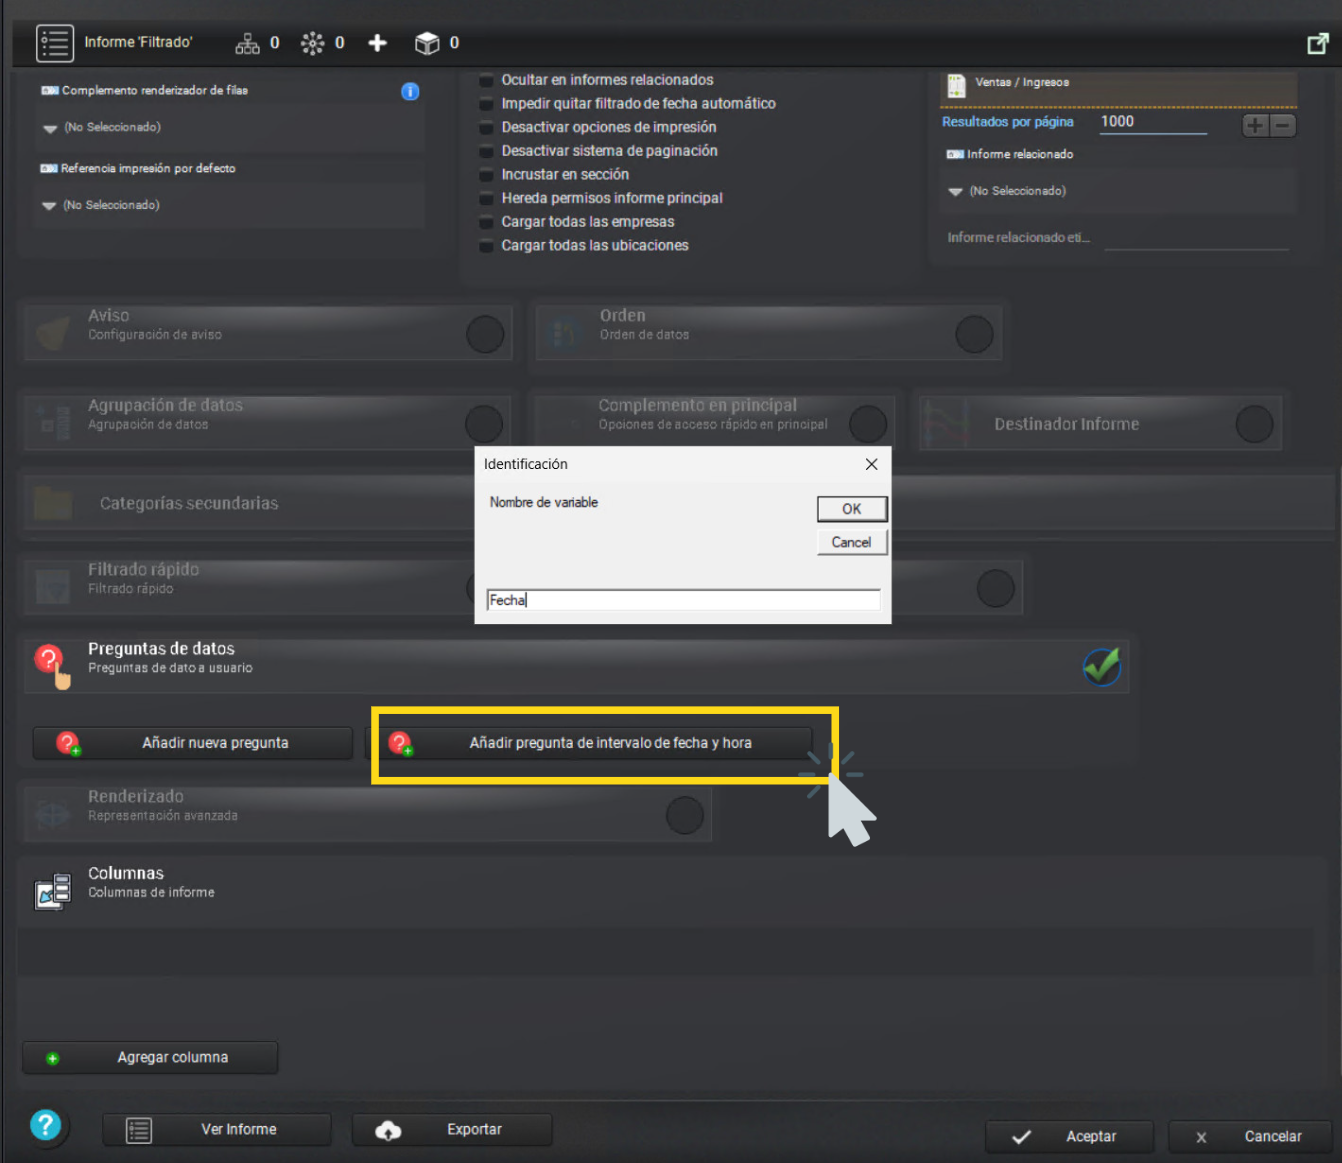Image resolution: width=1342 pixels, height=1163 pixels.
Task: Check Desactivar sistema de paginación
Action: pyautogui.click(x=486, y=151)
